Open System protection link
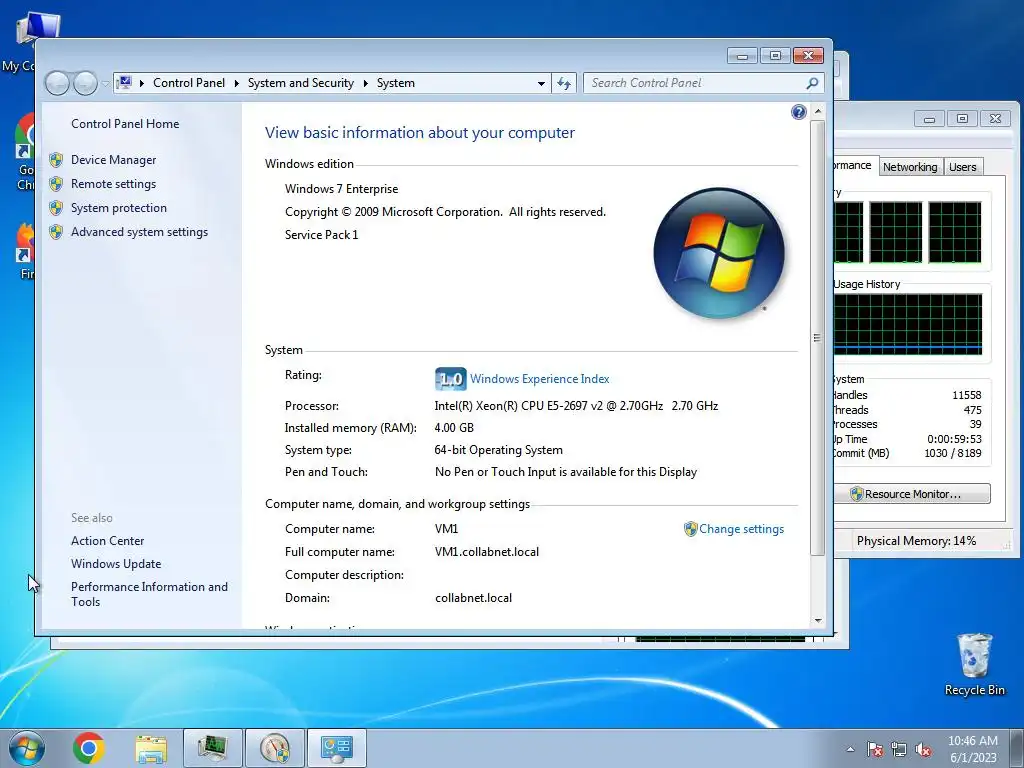This screenshot has width=1024, height=768. pos(118,208)
